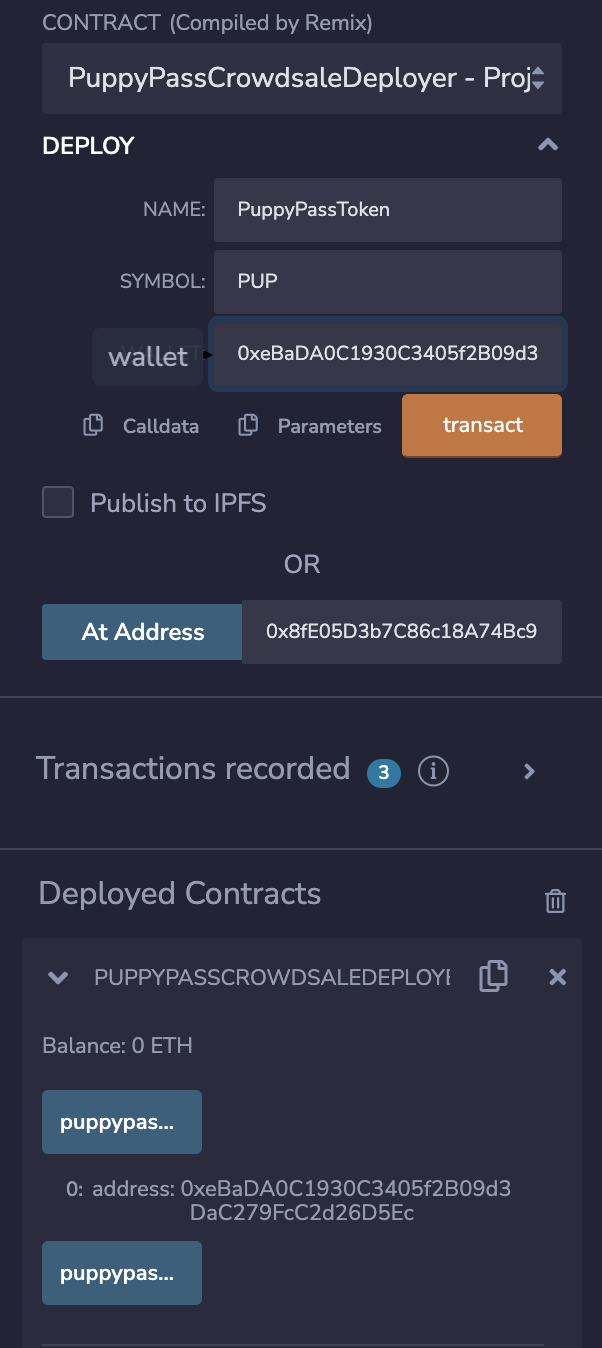Click transact to deploy PuppyPassToken
This screenshot has height=1348, width=602.
click(482, 425)
